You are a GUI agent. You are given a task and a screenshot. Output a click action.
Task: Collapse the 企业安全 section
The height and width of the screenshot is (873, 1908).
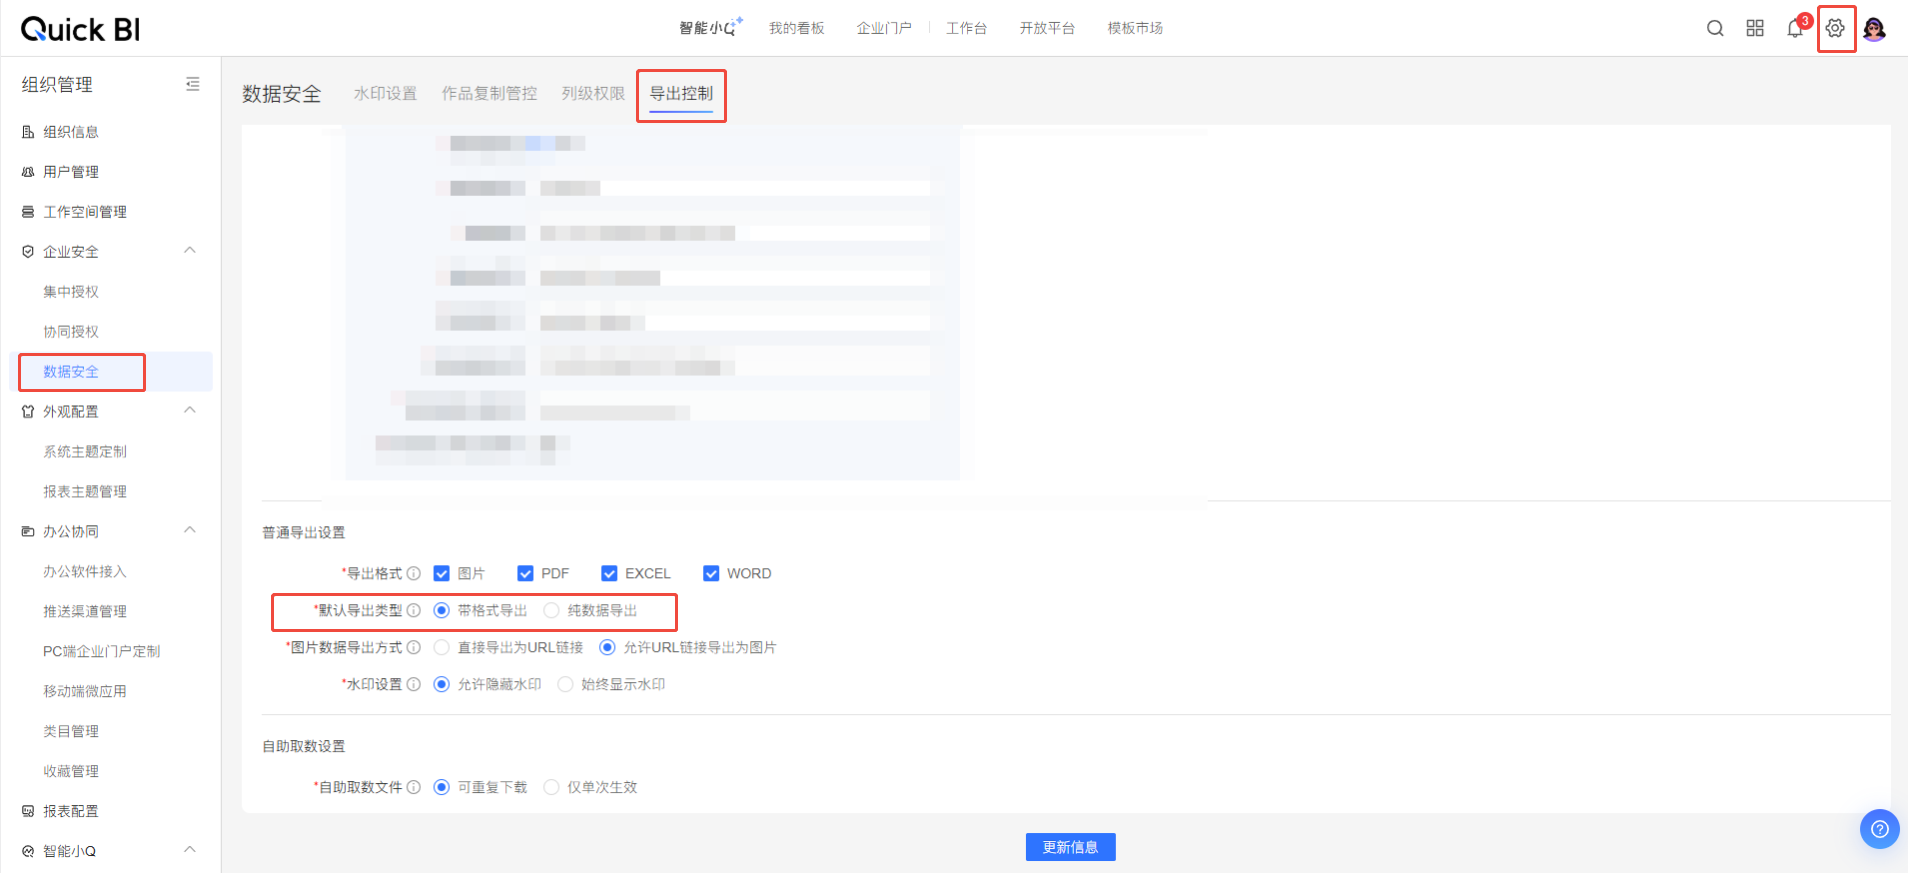(x=190, y=251)
